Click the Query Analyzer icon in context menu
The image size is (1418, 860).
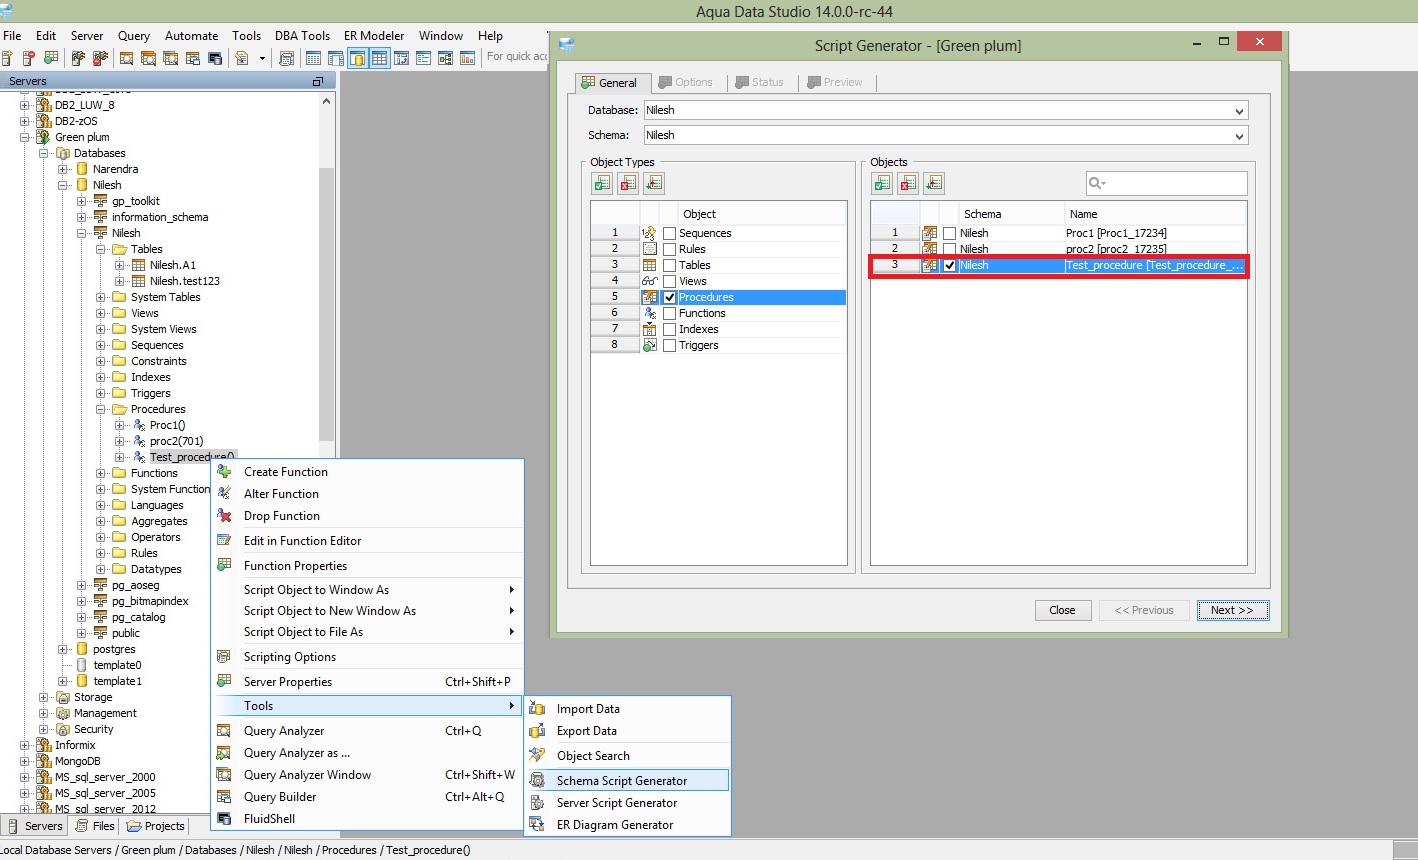pyautogui.click(x=224, y=730)
